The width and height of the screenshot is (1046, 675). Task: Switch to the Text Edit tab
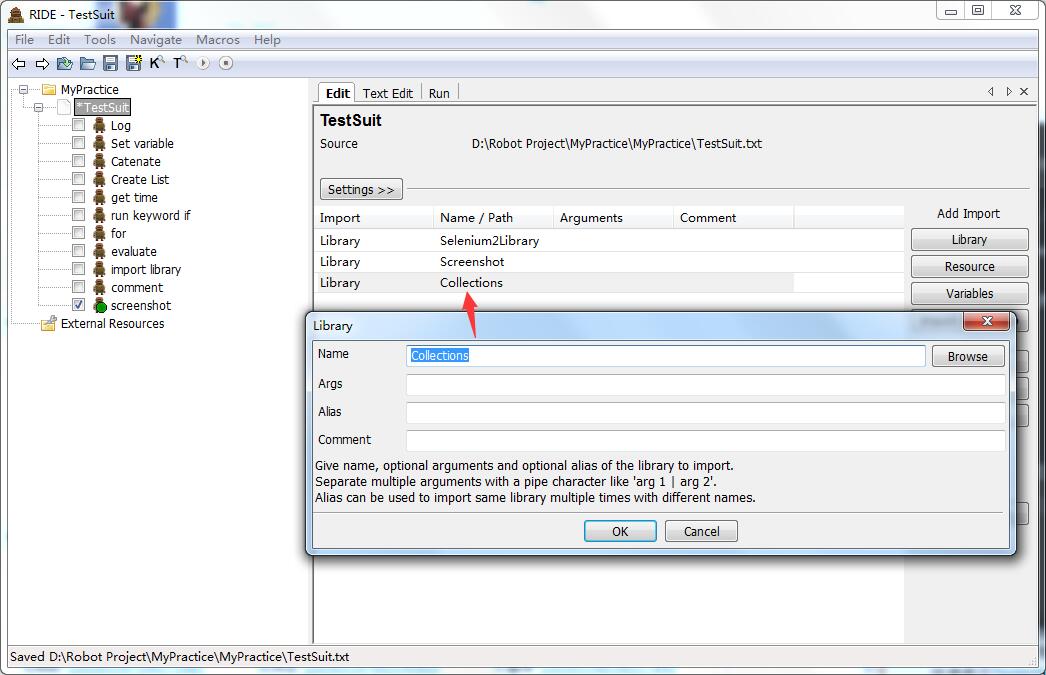(387, 93)
